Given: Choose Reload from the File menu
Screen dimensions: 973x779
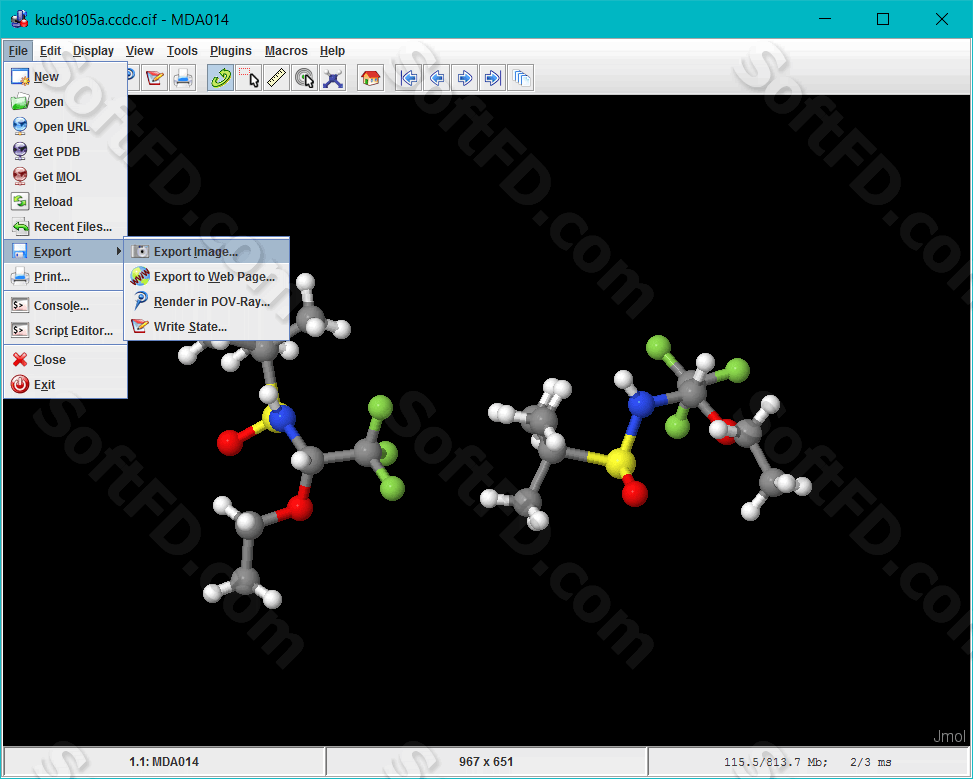Looking at the screenshot, I should pyautogui.click(x=66, y=202).
